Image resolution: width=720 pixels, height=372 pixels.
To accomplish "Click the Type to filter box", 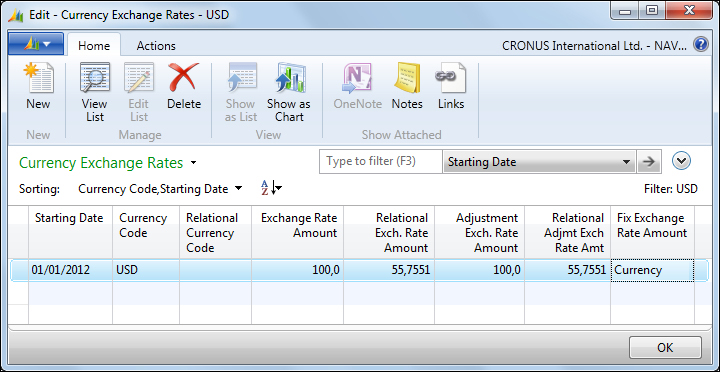I will [x=381, y=162].
